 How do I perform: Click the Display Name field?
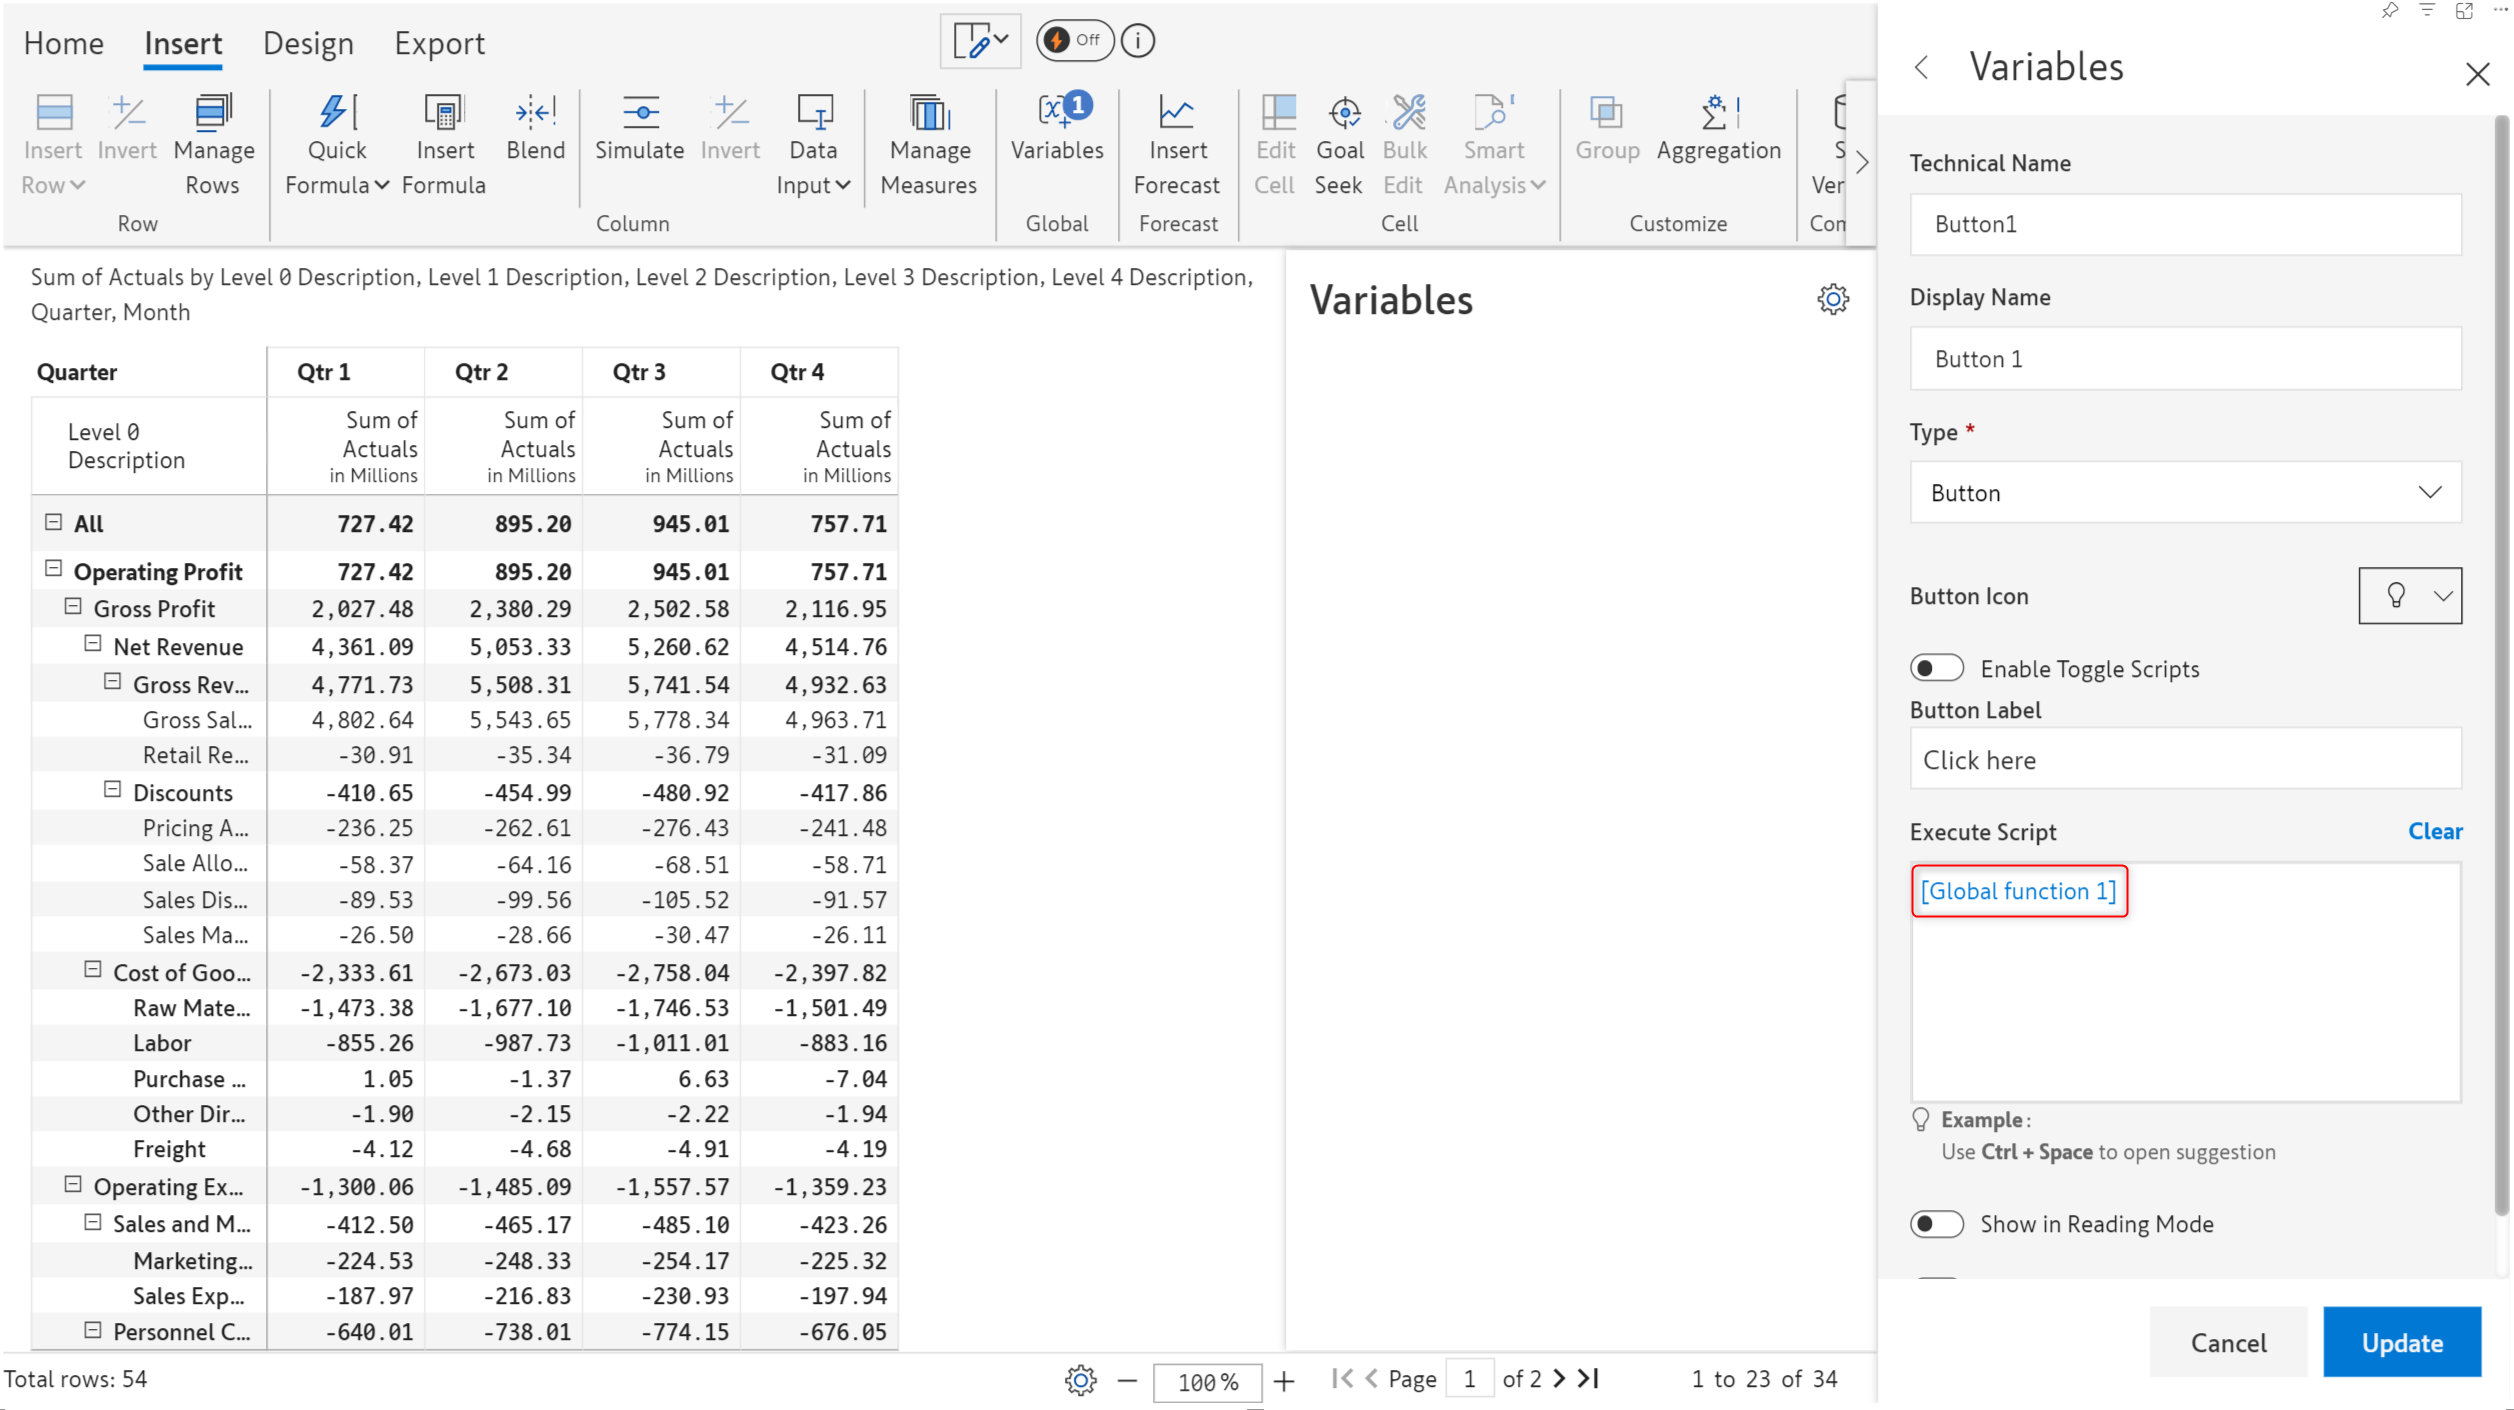tap(2185, 359)
